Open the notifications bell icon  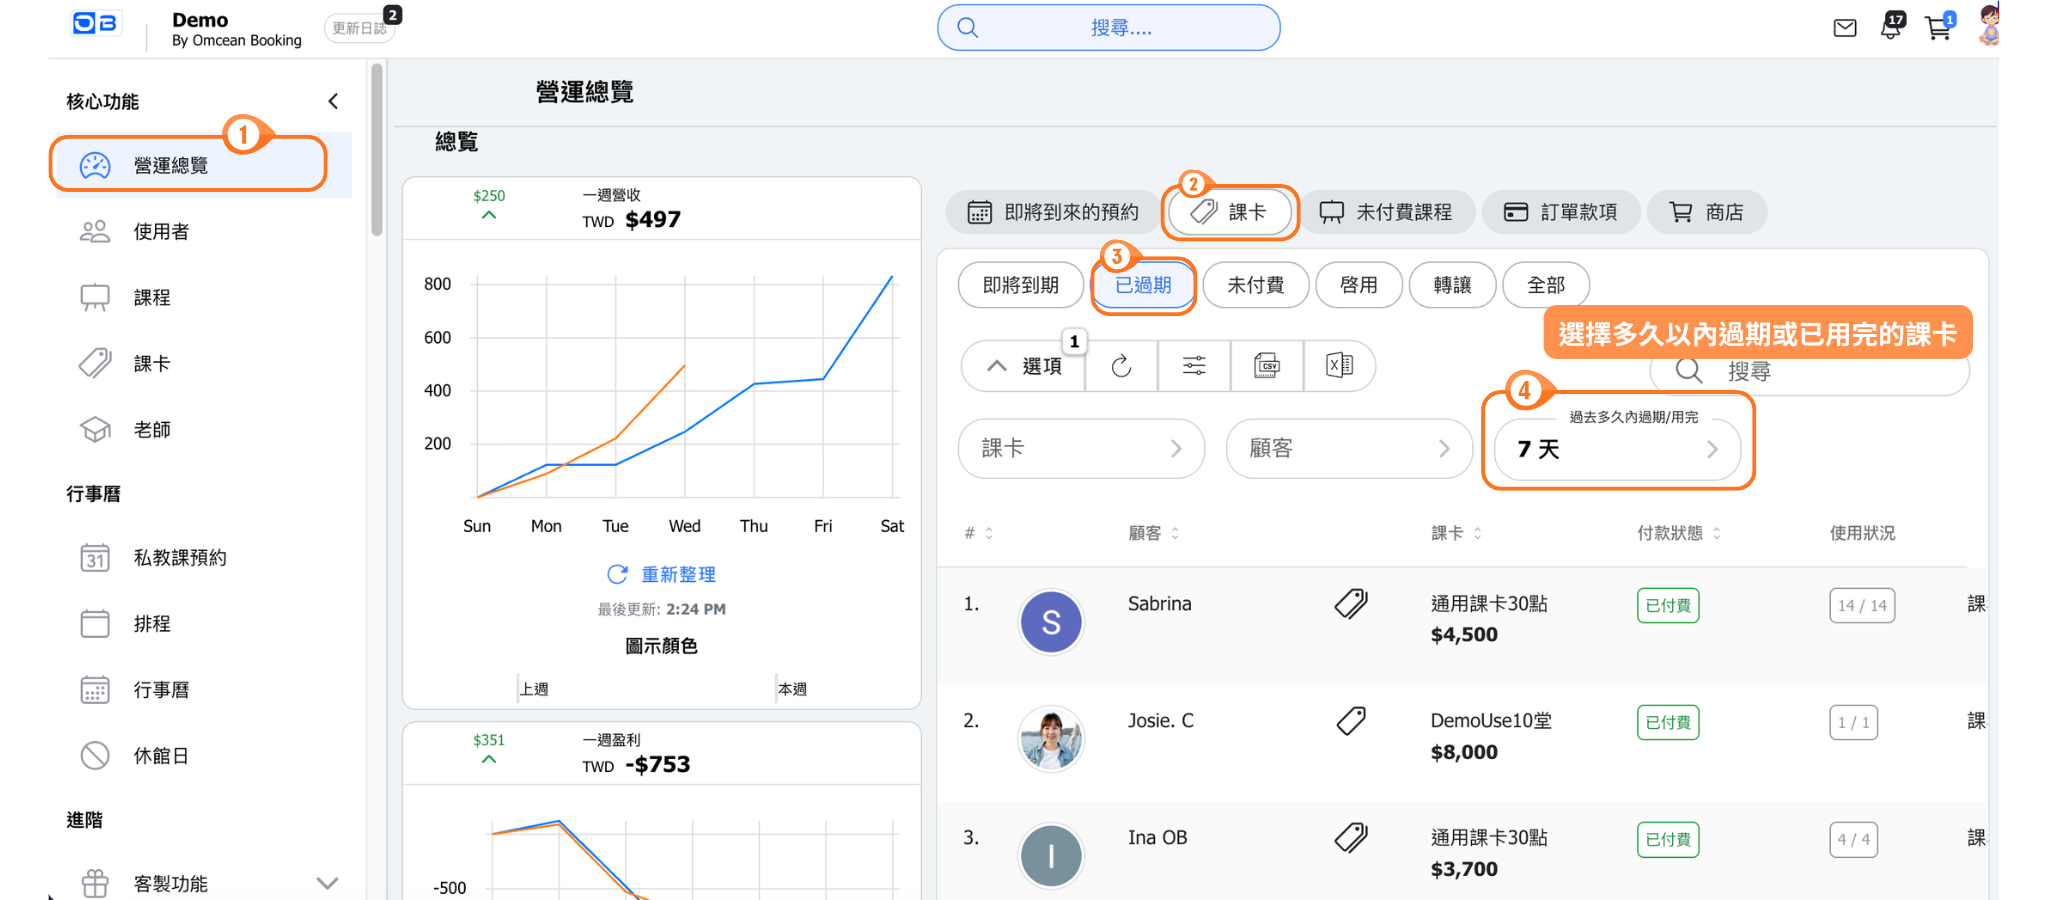pos(1890,28)
